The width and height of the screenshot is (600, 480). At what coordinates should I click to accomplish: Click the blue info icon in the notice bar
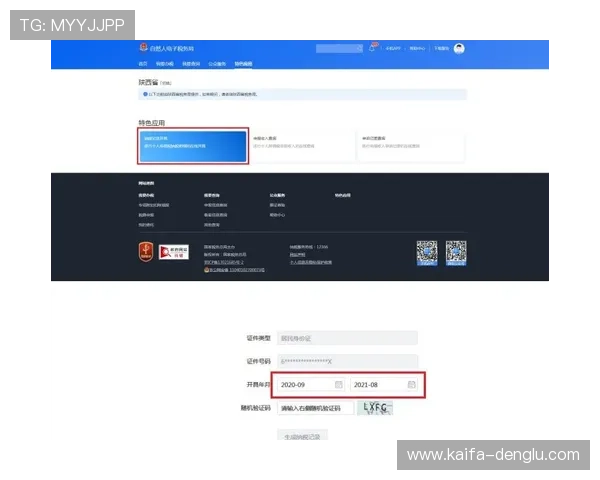pos(145,94)
